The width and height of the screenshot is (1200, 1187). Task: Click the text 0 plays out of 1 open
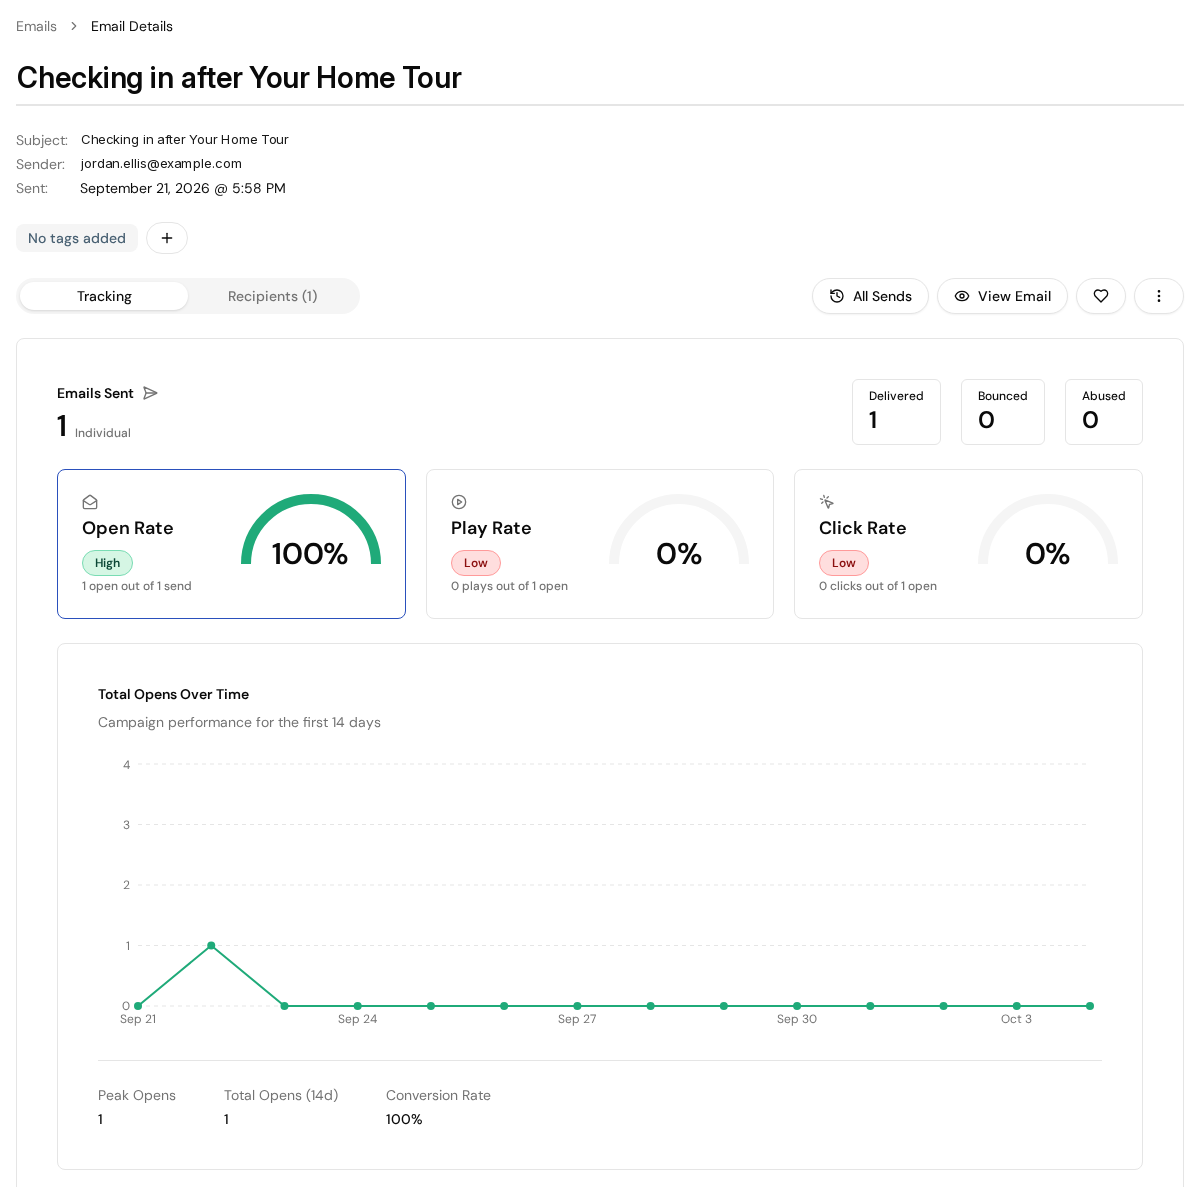509,586
